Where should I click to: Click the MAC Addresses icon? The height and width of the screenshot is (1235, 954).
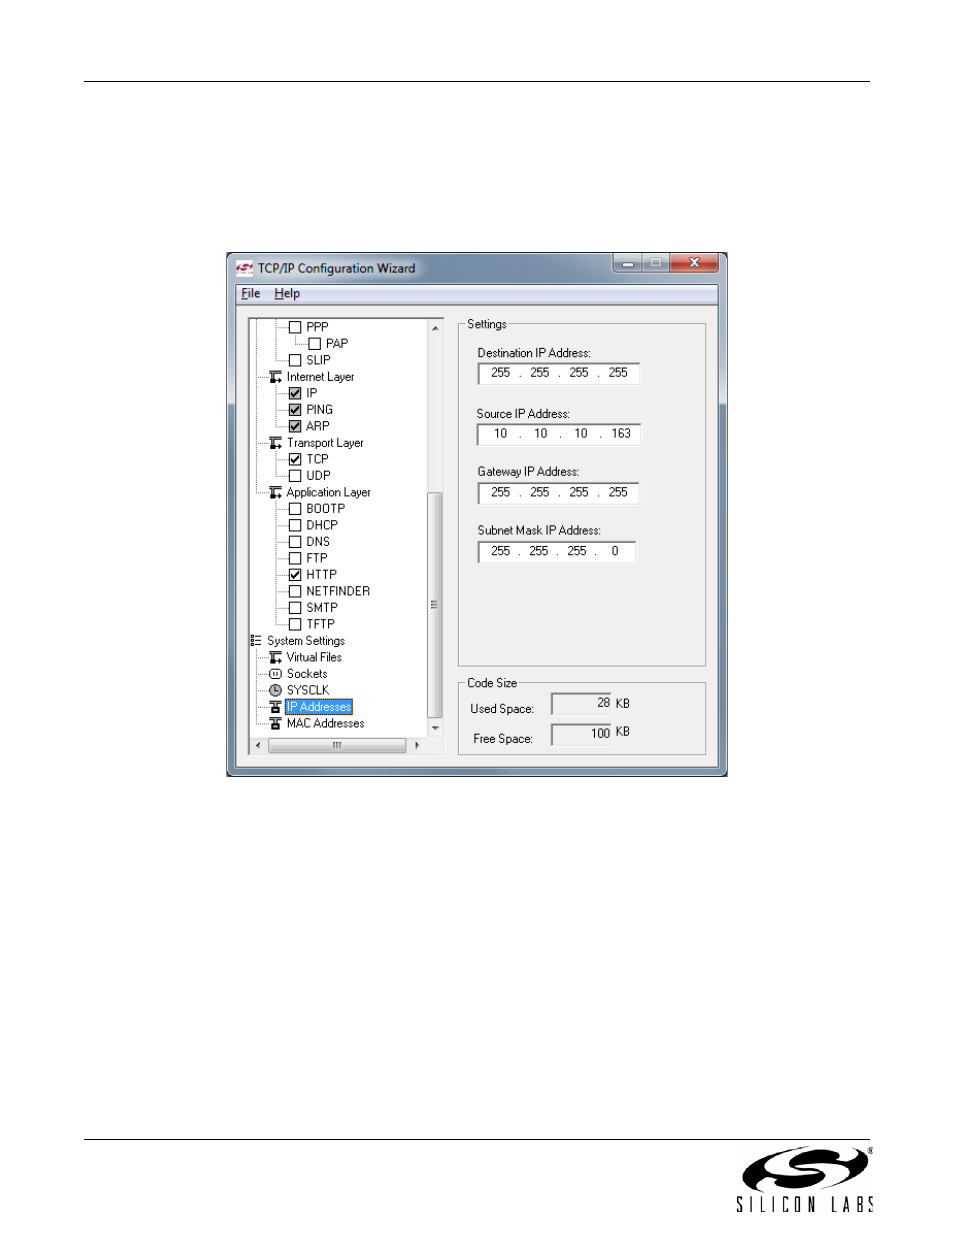tap(275, 723)
